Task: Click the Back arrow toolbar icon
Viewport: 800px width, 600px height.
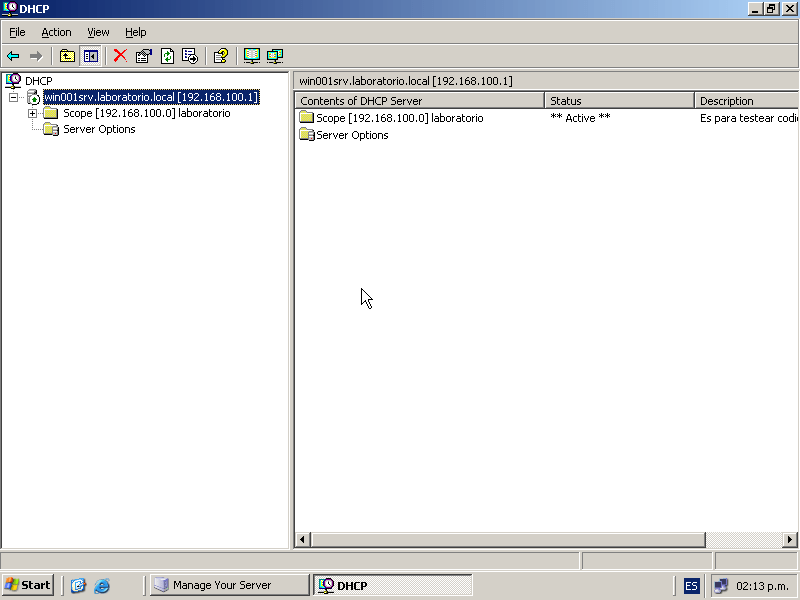Action: (13, 56)
